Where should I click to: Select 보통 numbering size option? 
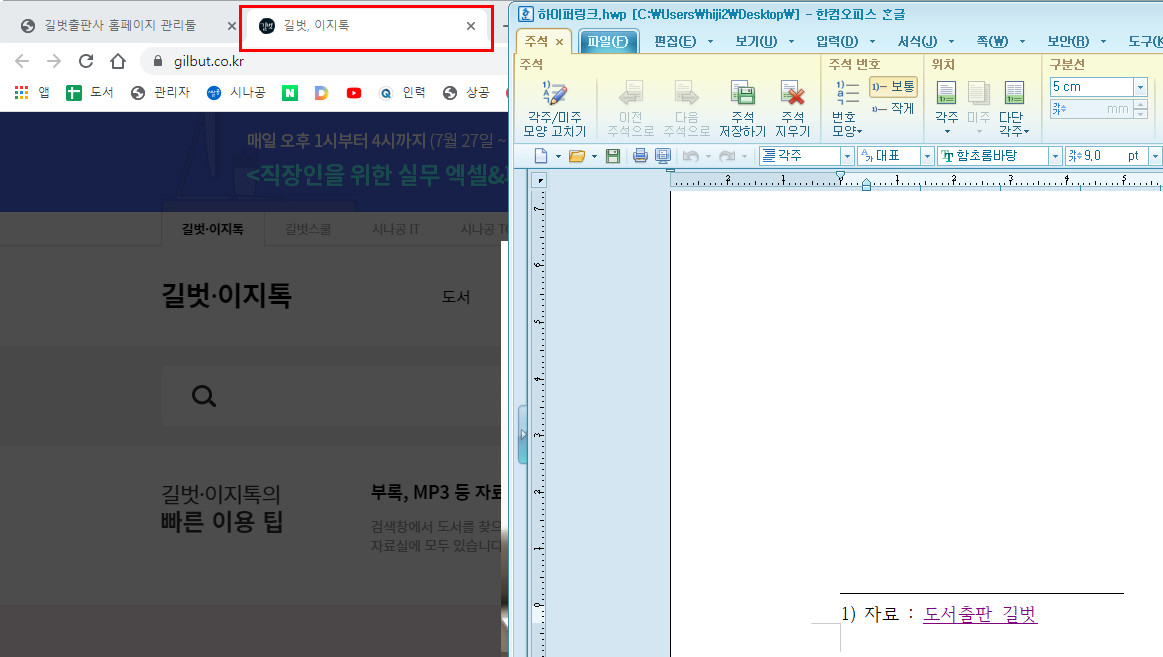coord(893,87)
